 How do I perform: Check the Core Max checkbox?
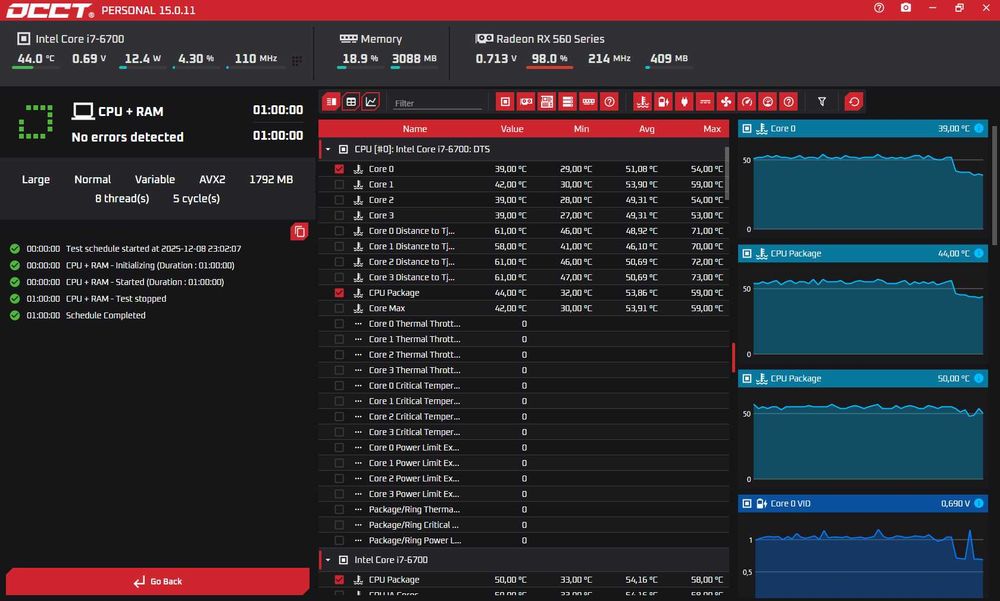click(x=339, y=308)
